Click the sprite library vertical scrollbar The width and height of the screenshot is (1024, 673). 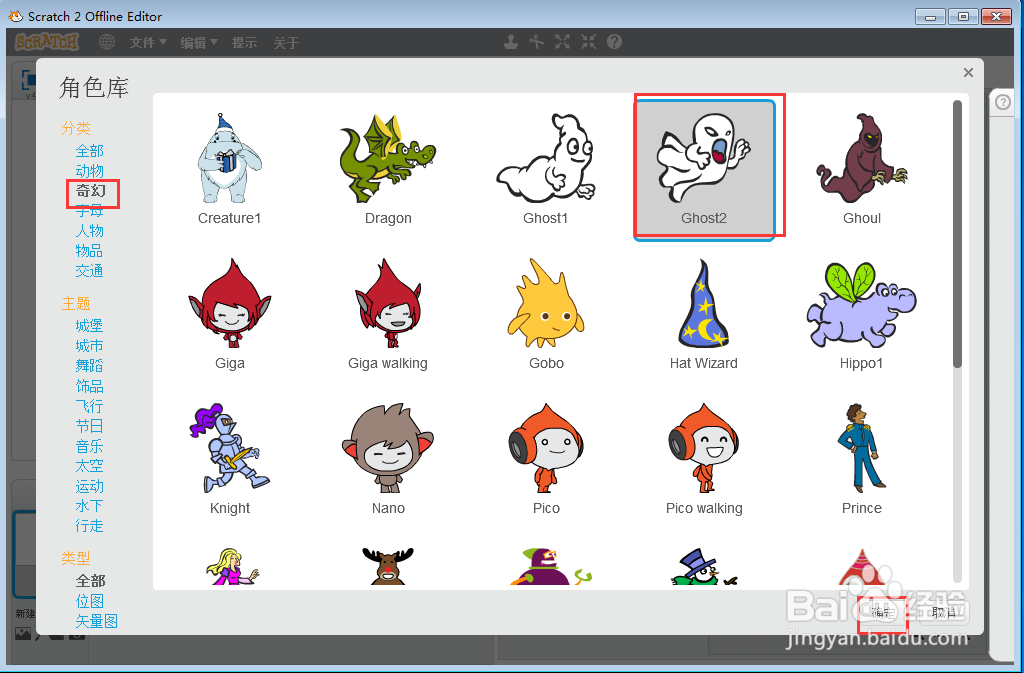point(957,234)
